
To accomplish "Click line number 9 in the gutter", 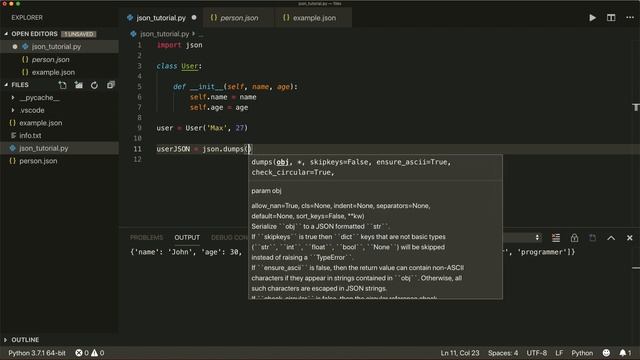I will (139, 128).
